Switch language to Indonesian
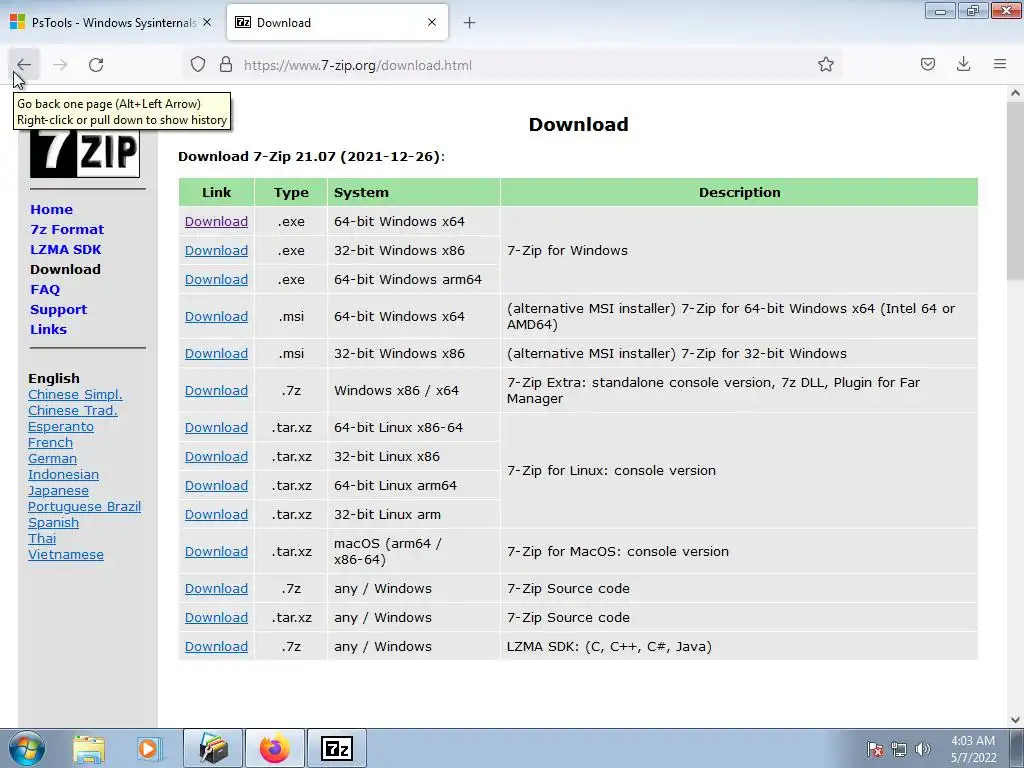This screenshot has width=1024, height=768. click(63, 475)
